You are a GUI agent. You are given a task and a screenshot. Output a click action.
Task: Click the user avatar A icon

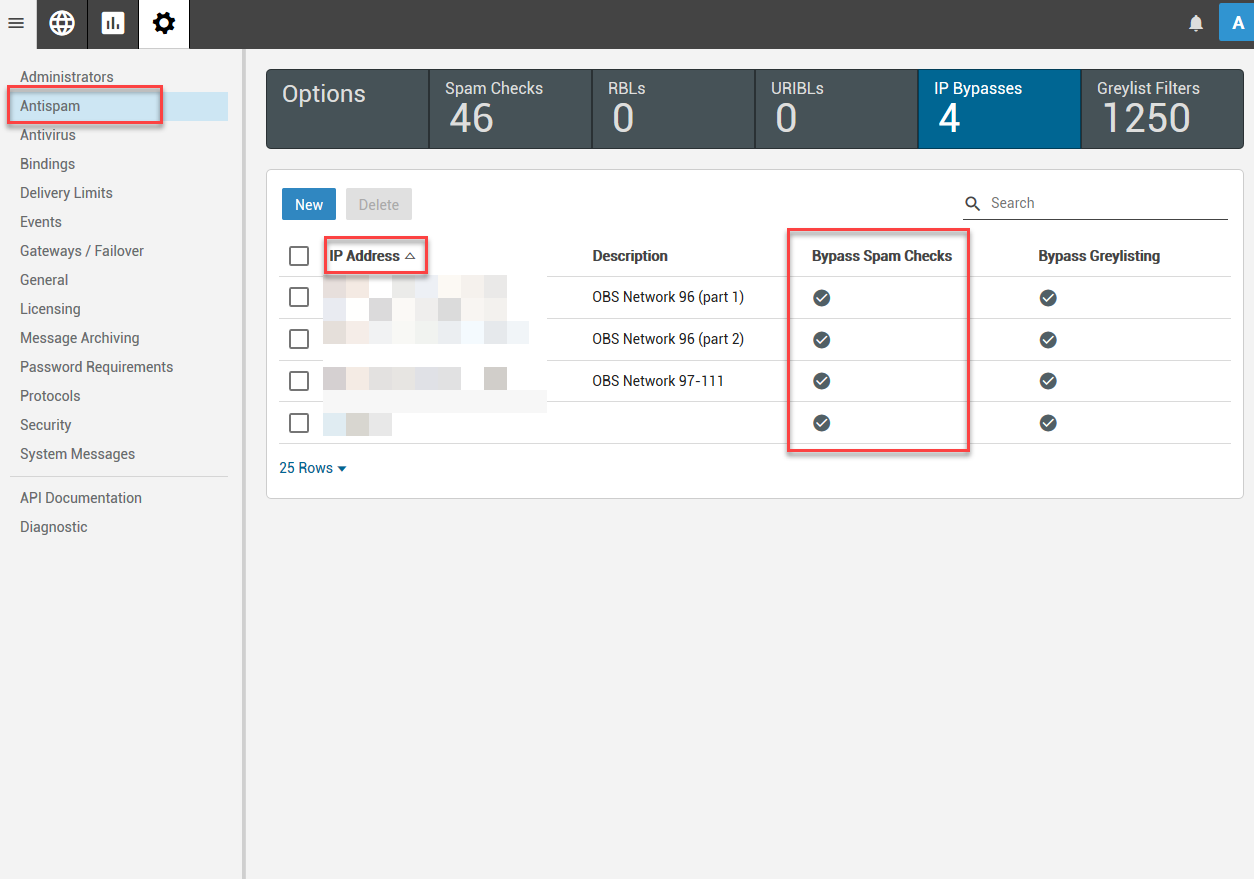(x=1237, y=23)
